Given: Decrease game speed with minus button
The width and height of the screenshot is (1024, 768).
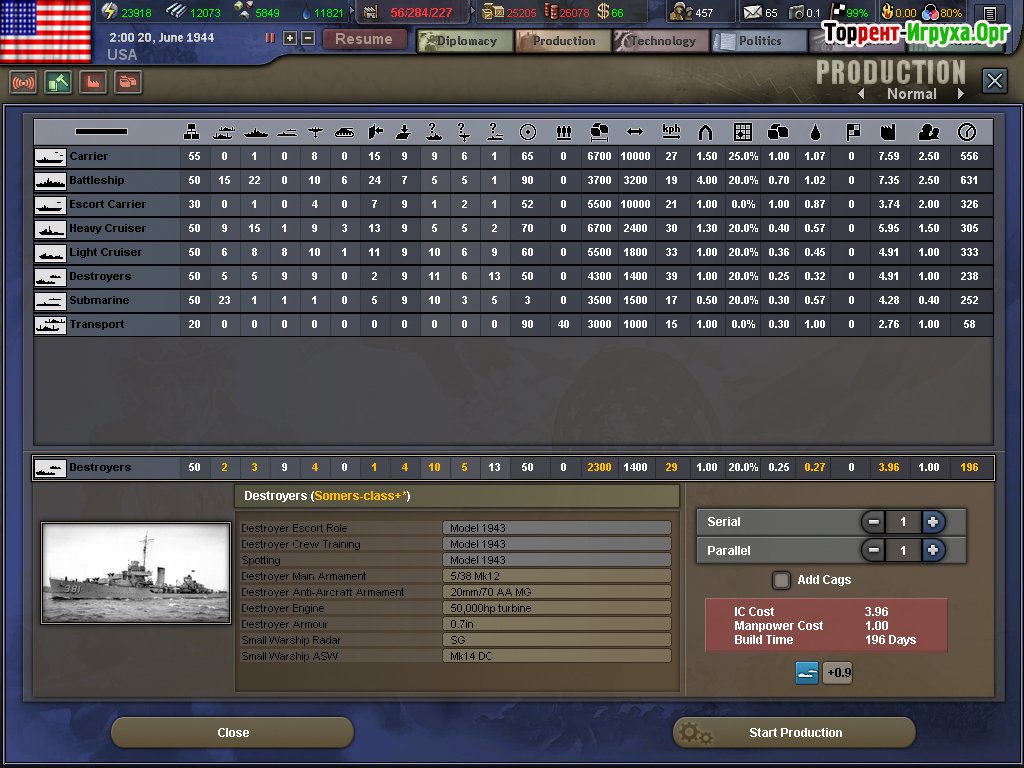Looking at the screenshot, I should (308, 39).
